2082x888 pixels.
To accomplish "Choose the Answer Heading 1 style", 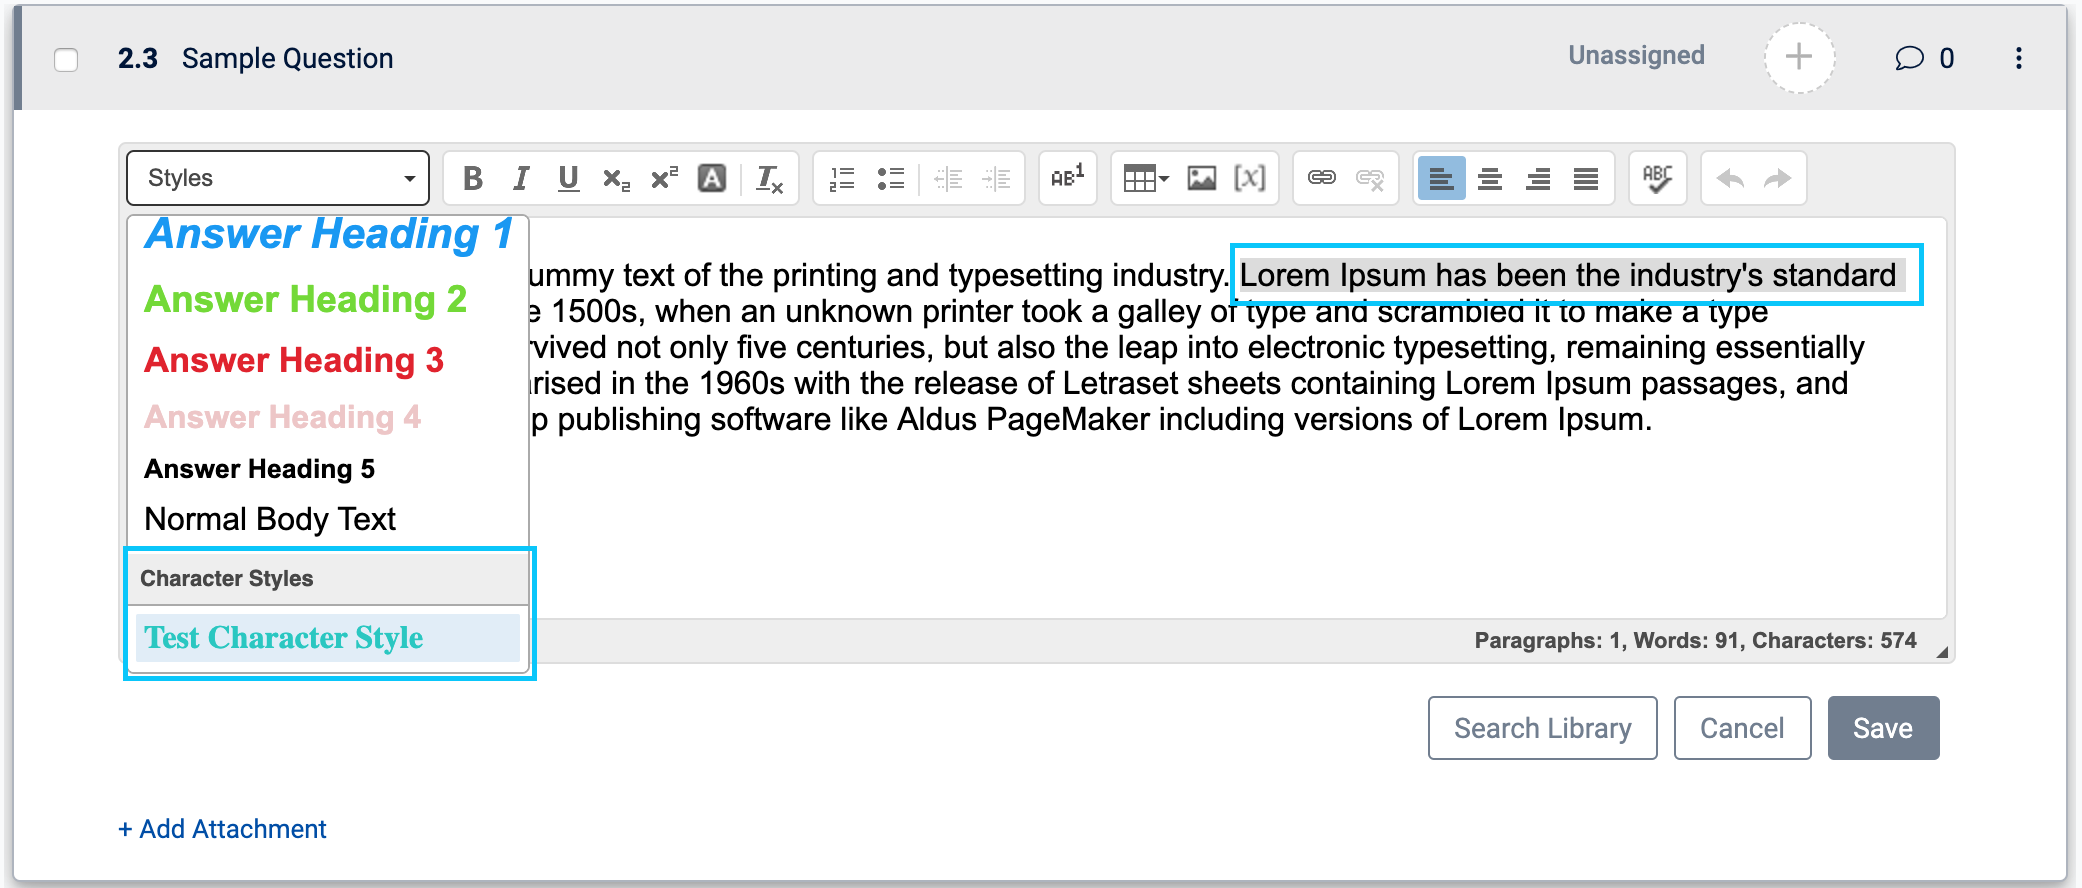I will [x=328, y=235].
